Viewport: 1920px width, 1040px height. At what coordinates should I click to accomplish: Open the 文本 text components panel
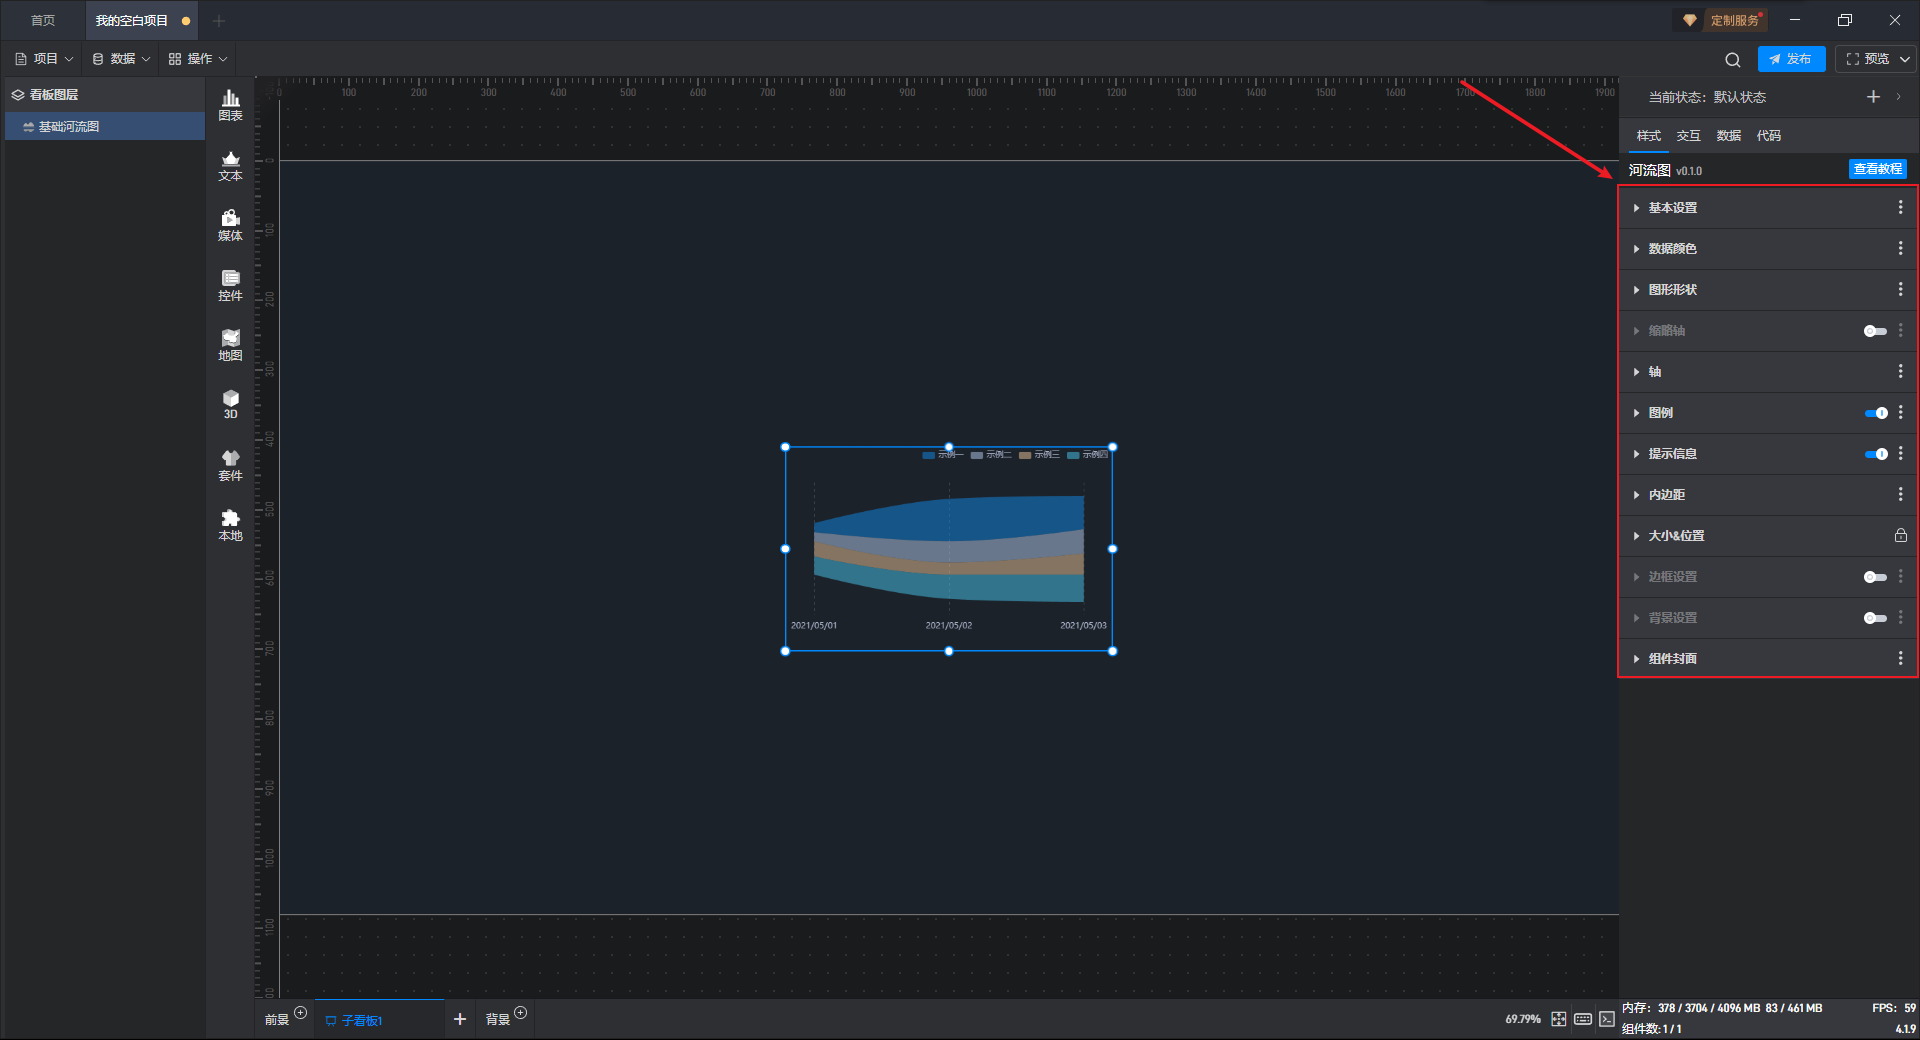(230, 165)
